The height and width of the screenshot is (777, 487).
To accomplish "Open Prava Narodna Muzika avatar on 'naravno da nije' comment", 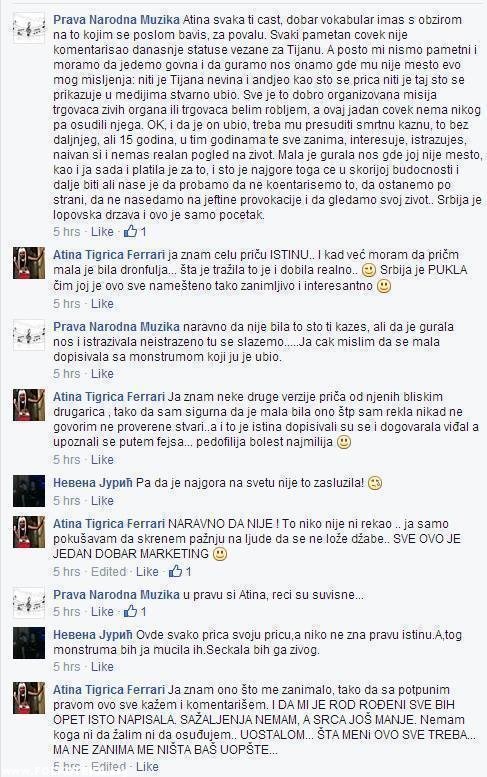I will pos(29,335).
